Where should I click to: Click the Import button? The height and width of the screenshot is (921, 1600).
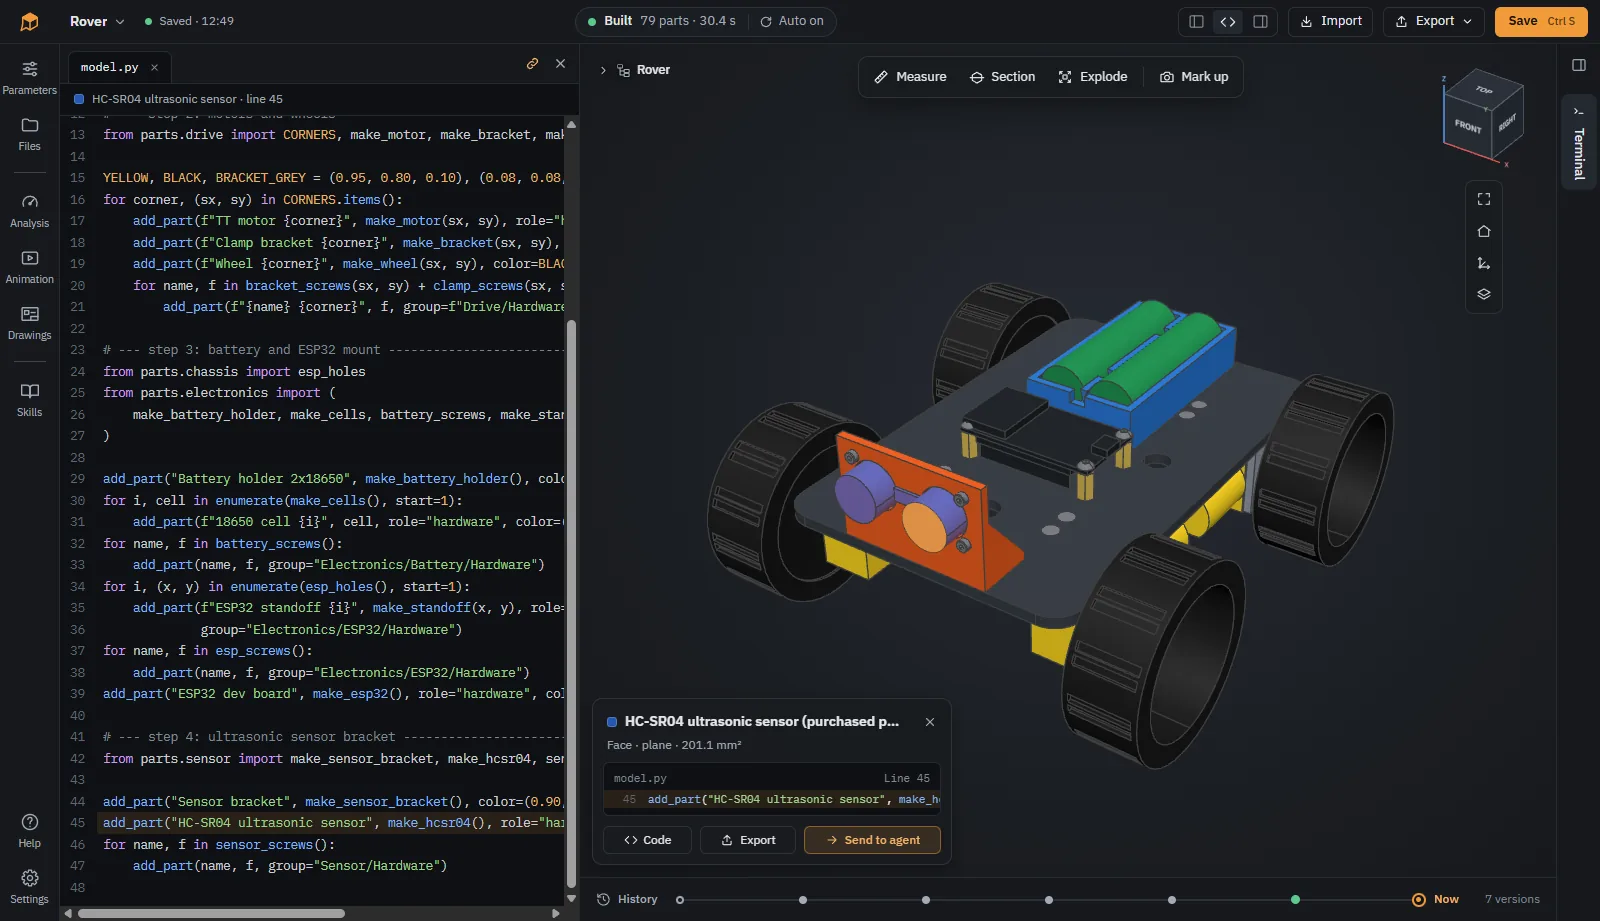pos(1331,21)
